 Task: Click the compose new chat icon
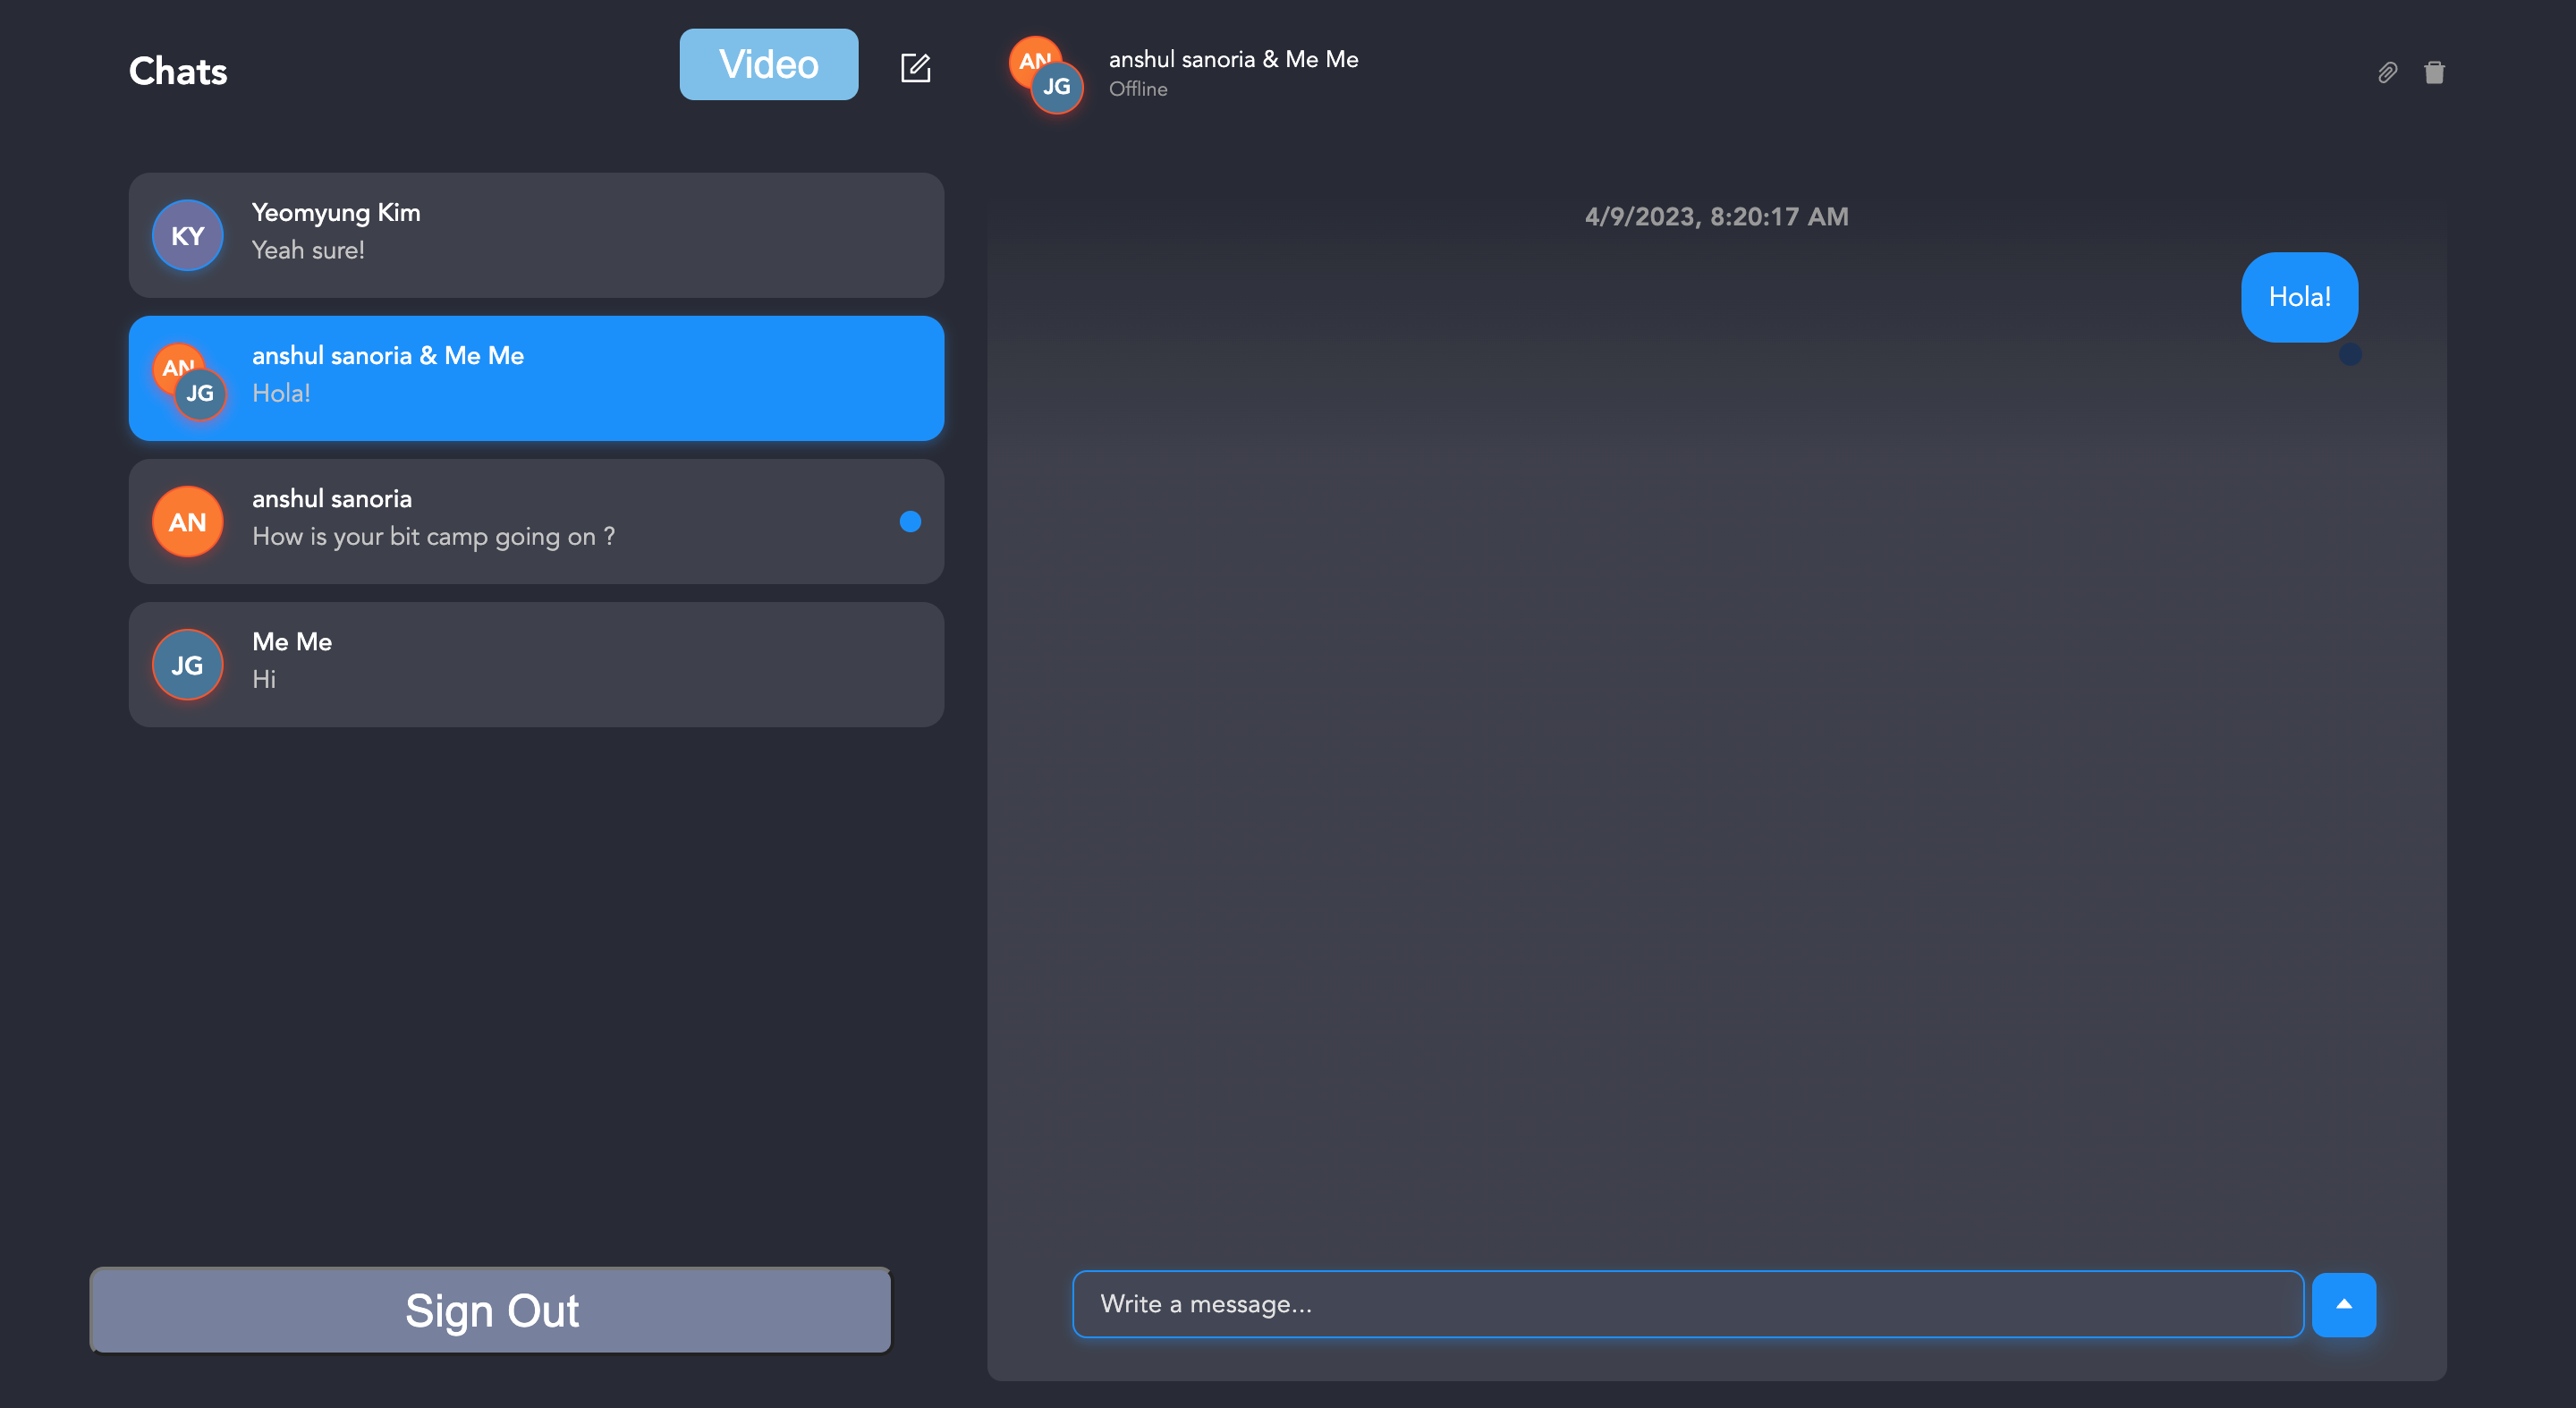(915, 68)
